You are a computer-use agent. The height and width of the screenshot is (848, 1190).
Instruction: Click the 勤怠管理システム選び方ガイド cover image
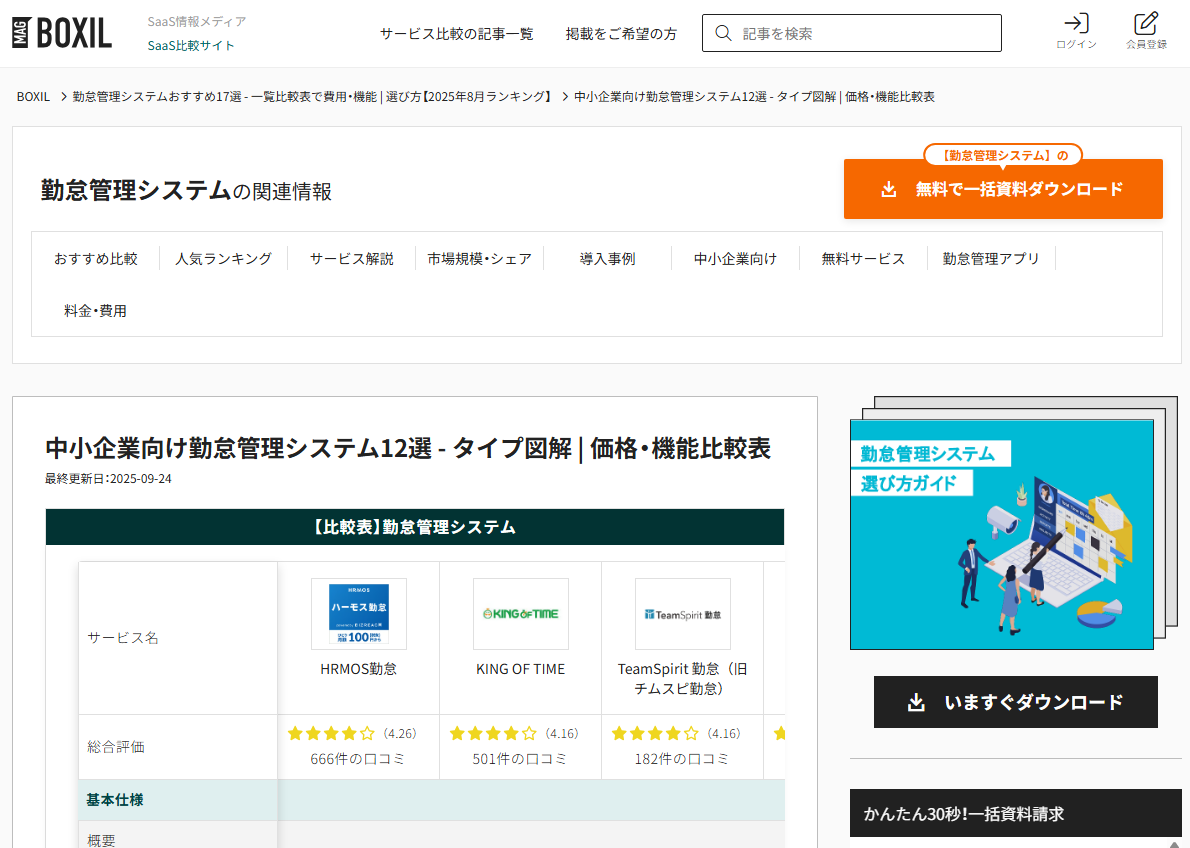(1001, 534)
